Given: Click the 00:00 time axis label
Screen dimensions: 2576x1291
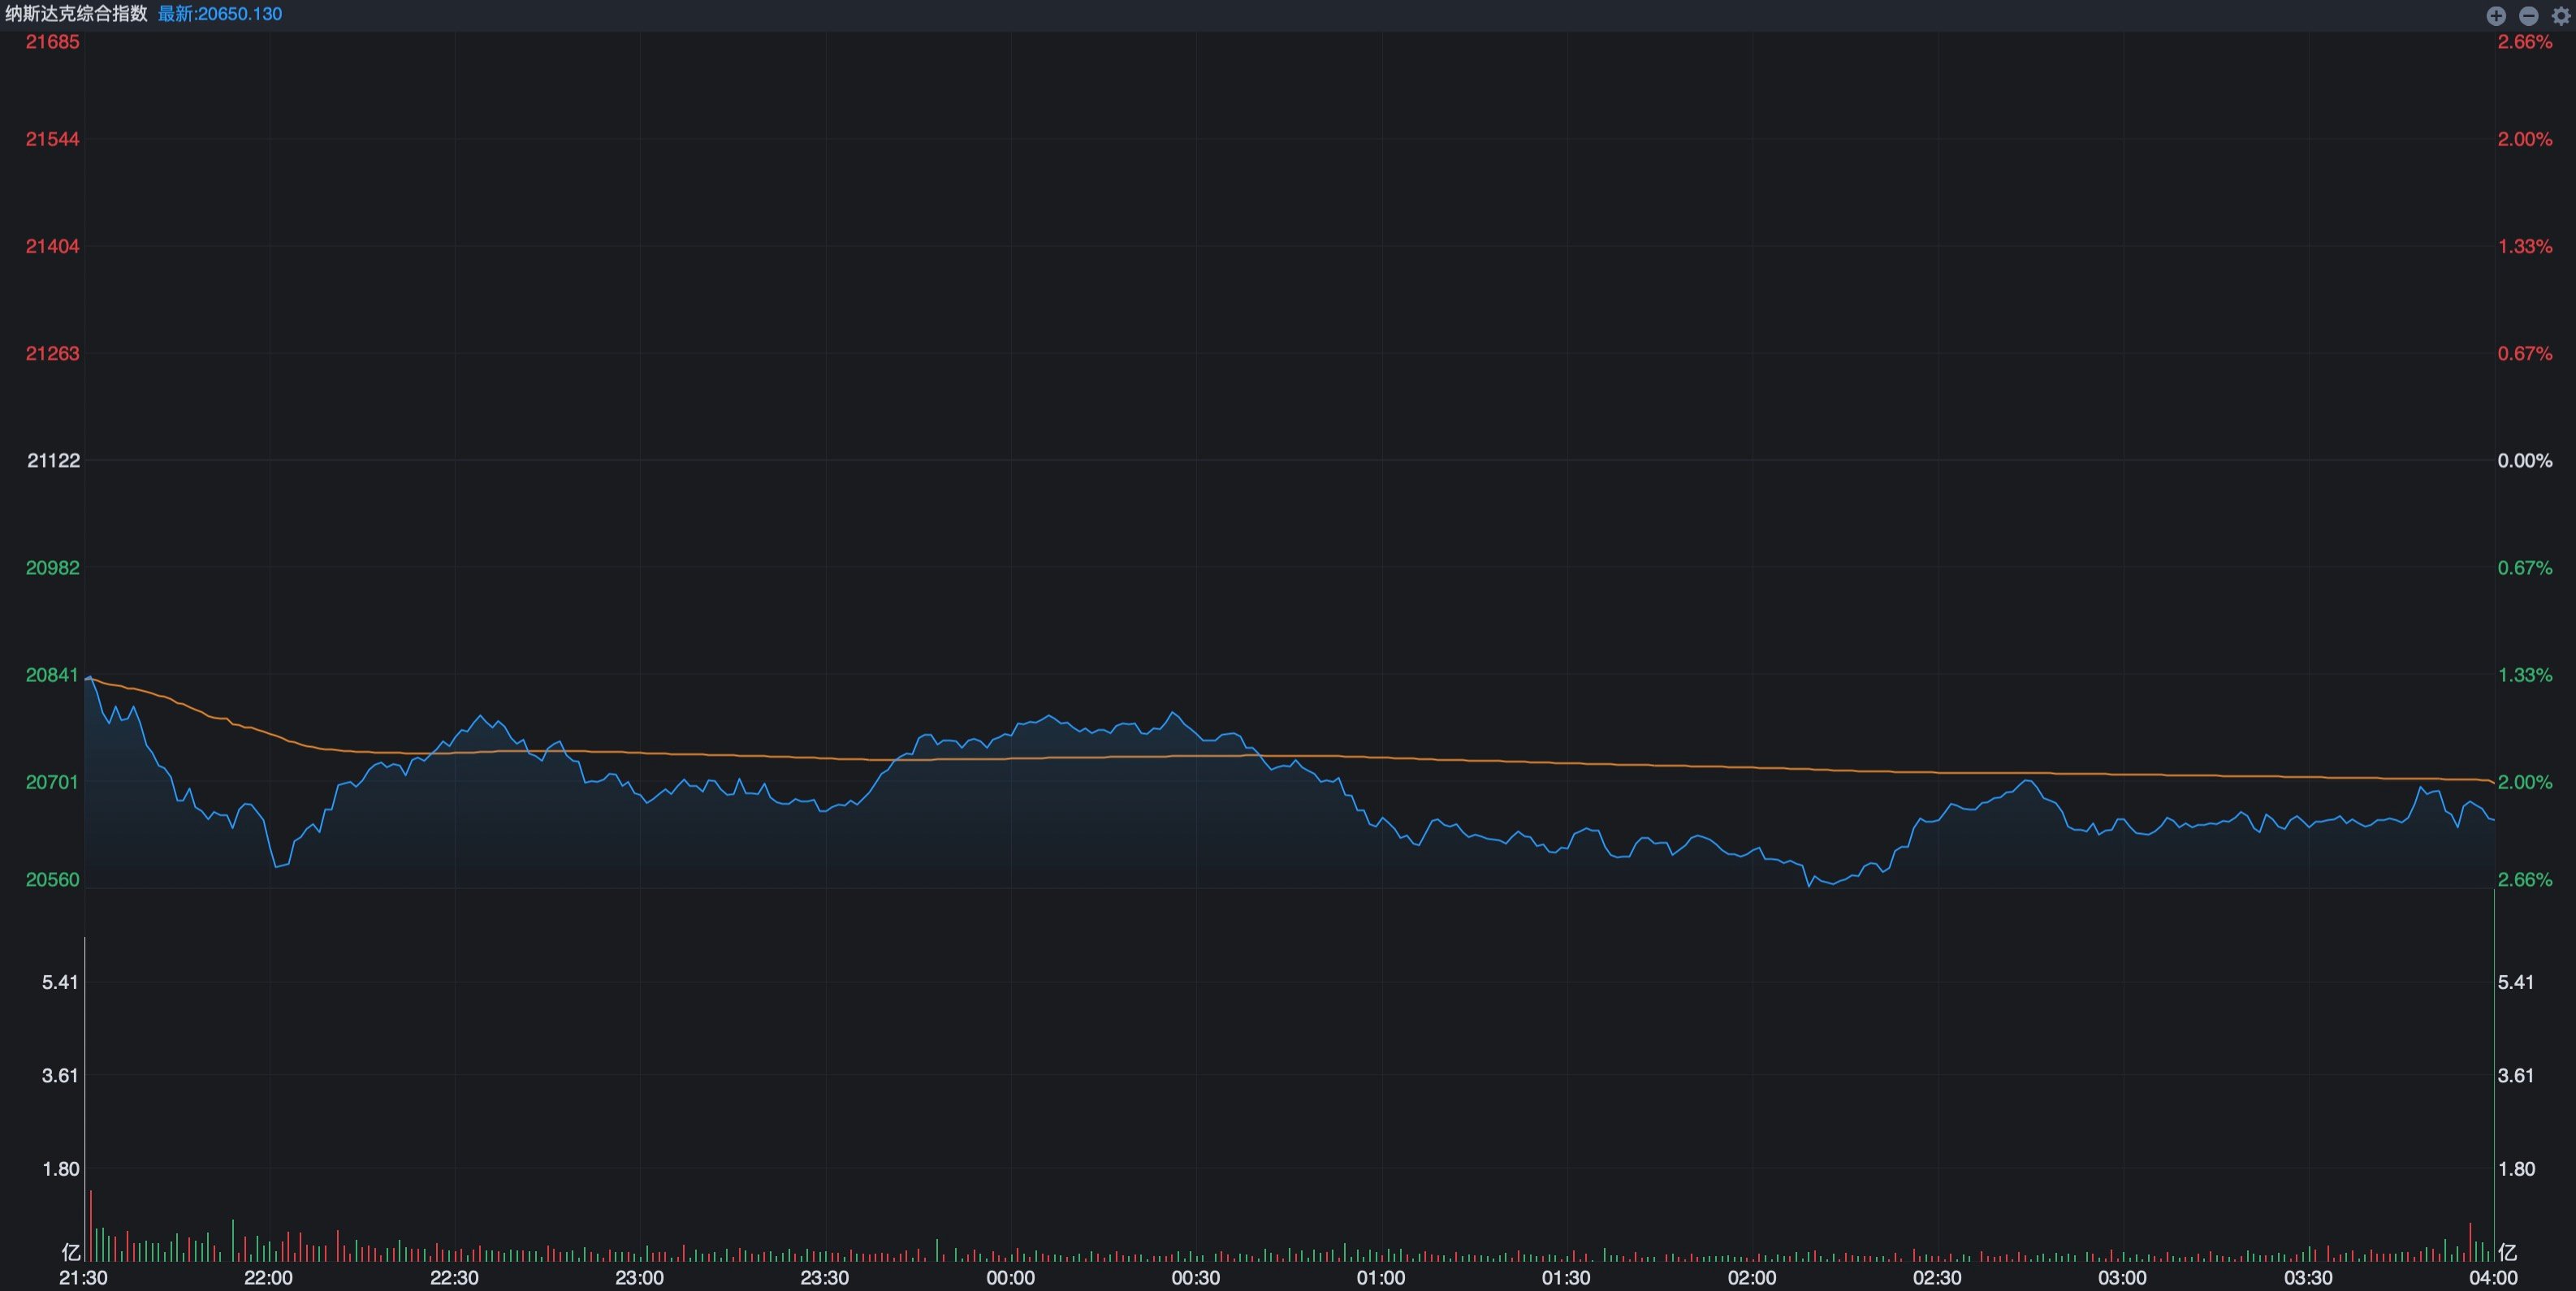Looking at the screenshot, I should (x=1011, y=1278).
